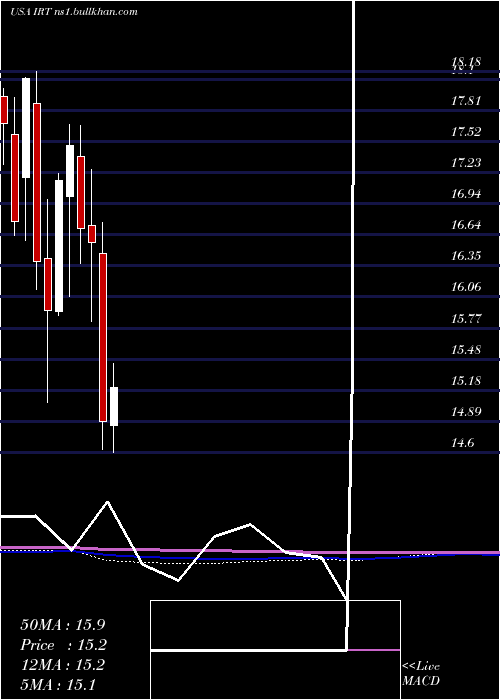The height and width of the screenshot is (700, 500).
Task: Click the 17.52 price axis label
Action: (x=466, y=132)
